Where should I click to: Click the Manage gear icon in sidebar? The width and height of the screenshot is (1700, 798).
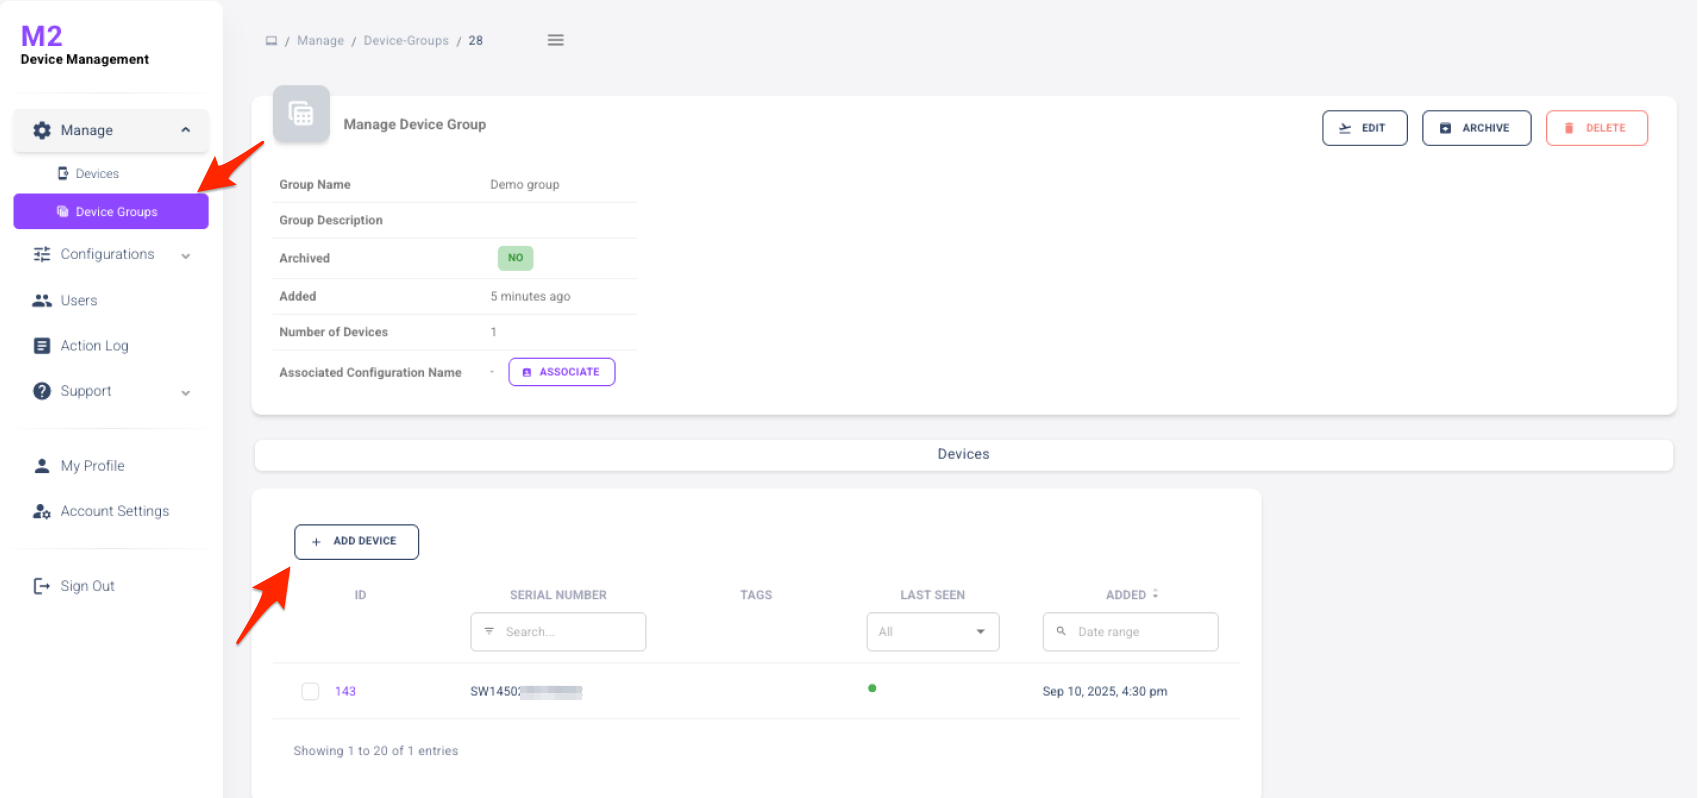[x=42, y=130]
